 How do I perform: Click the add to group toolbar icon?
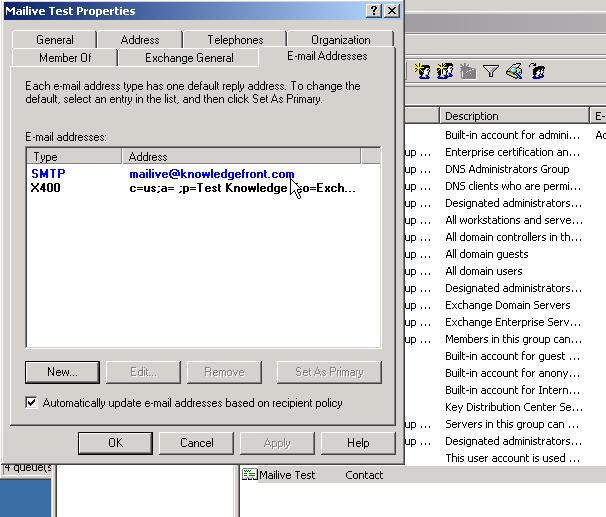coord(537,71)
